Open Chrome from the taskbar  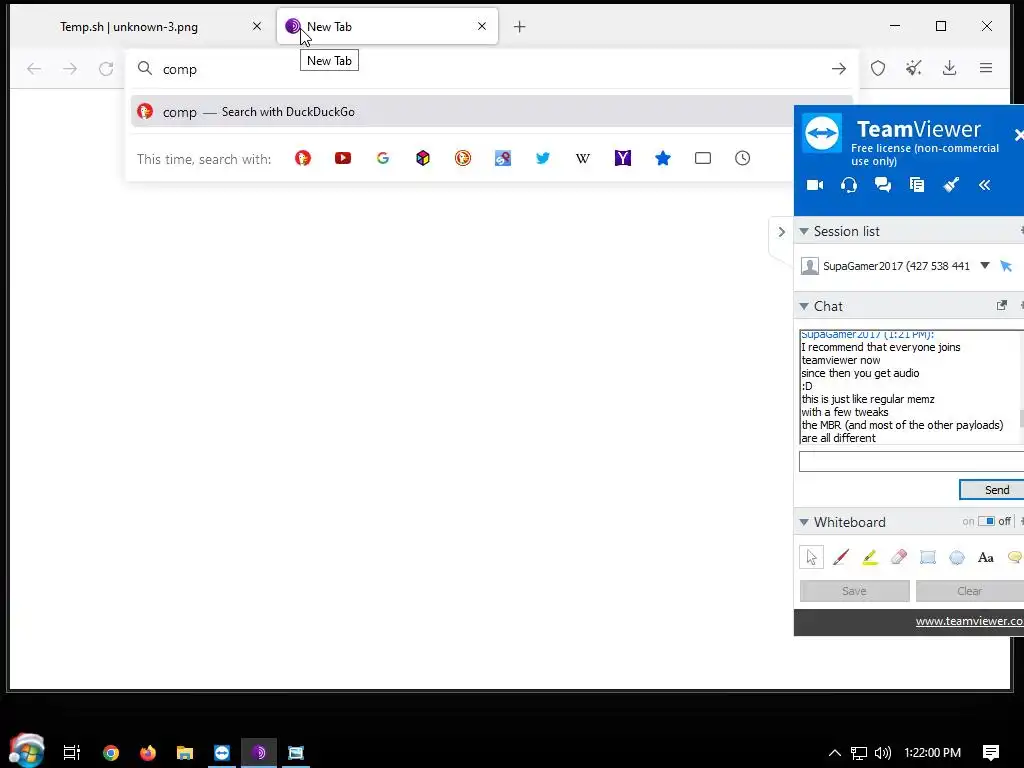coord(111,753)
